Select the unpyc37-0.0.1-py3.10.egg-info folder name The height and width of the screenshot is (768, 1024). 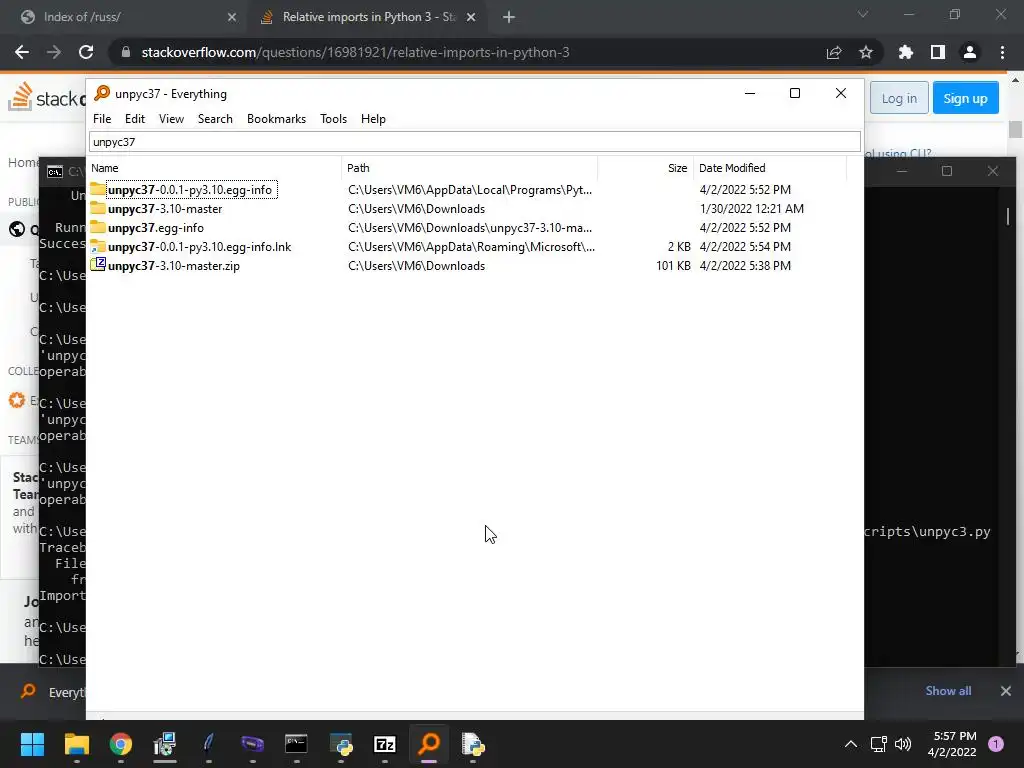point(190,190)
